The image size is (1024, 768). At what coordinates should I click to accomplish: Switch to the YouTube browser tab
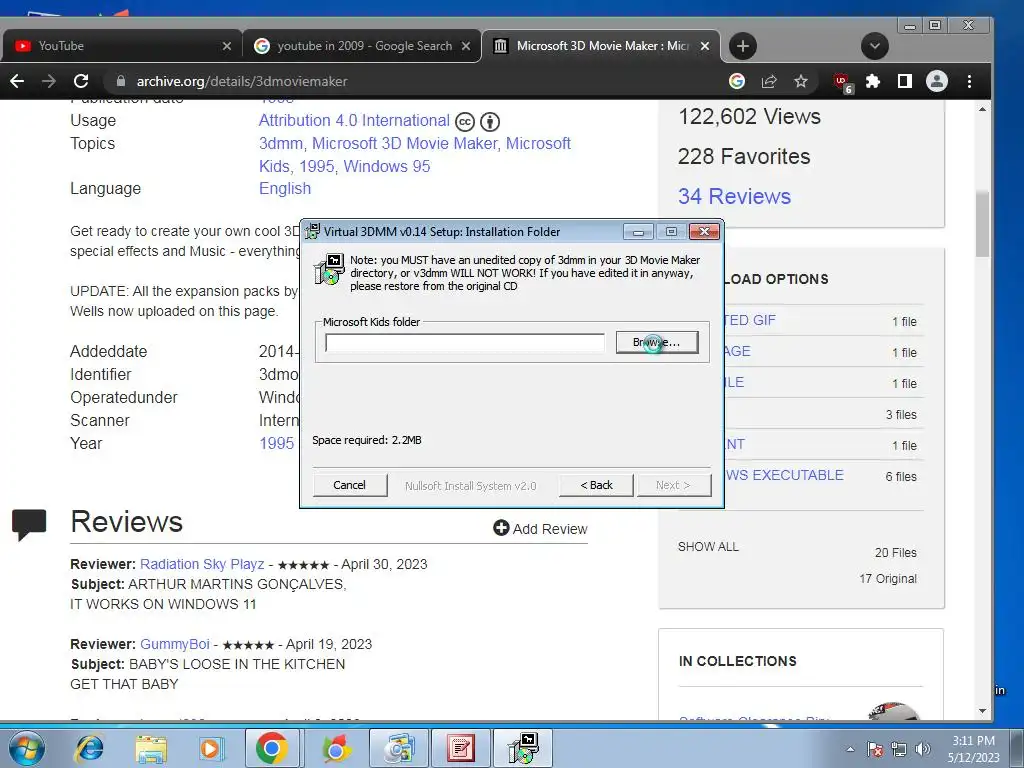[x=121, y=46]
